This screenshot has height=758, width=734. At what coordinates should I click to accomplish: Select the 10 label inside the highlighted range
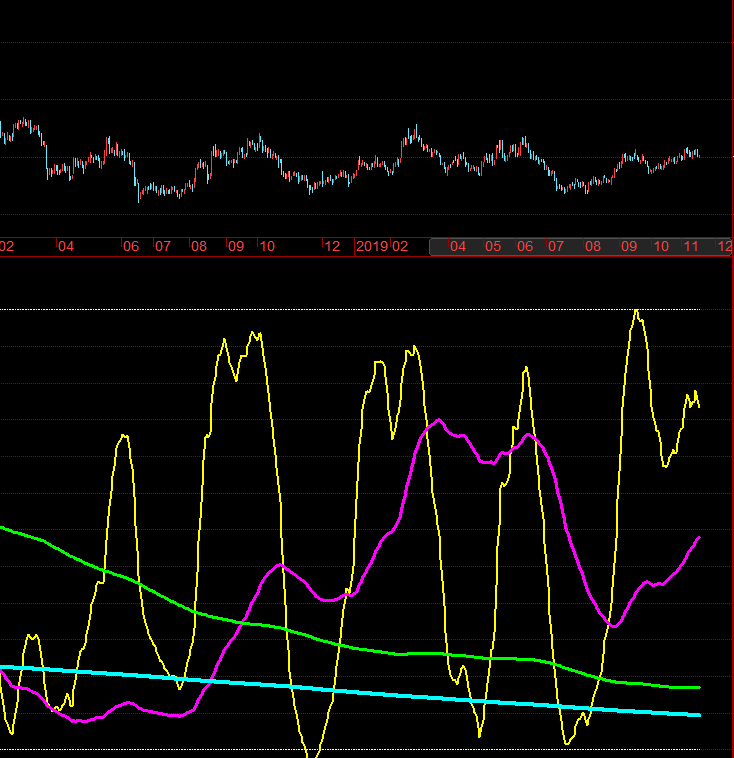tap(661, 247)
